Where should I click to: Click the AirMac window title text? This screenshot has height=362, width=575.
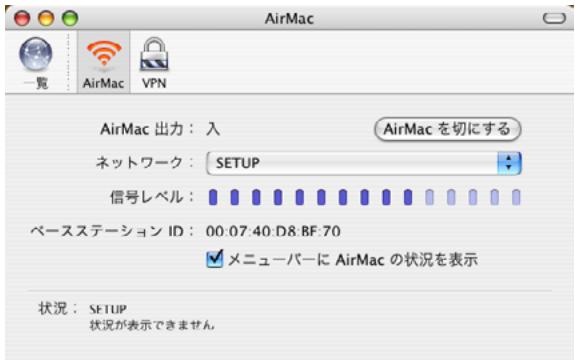click(x=289, y=18)
